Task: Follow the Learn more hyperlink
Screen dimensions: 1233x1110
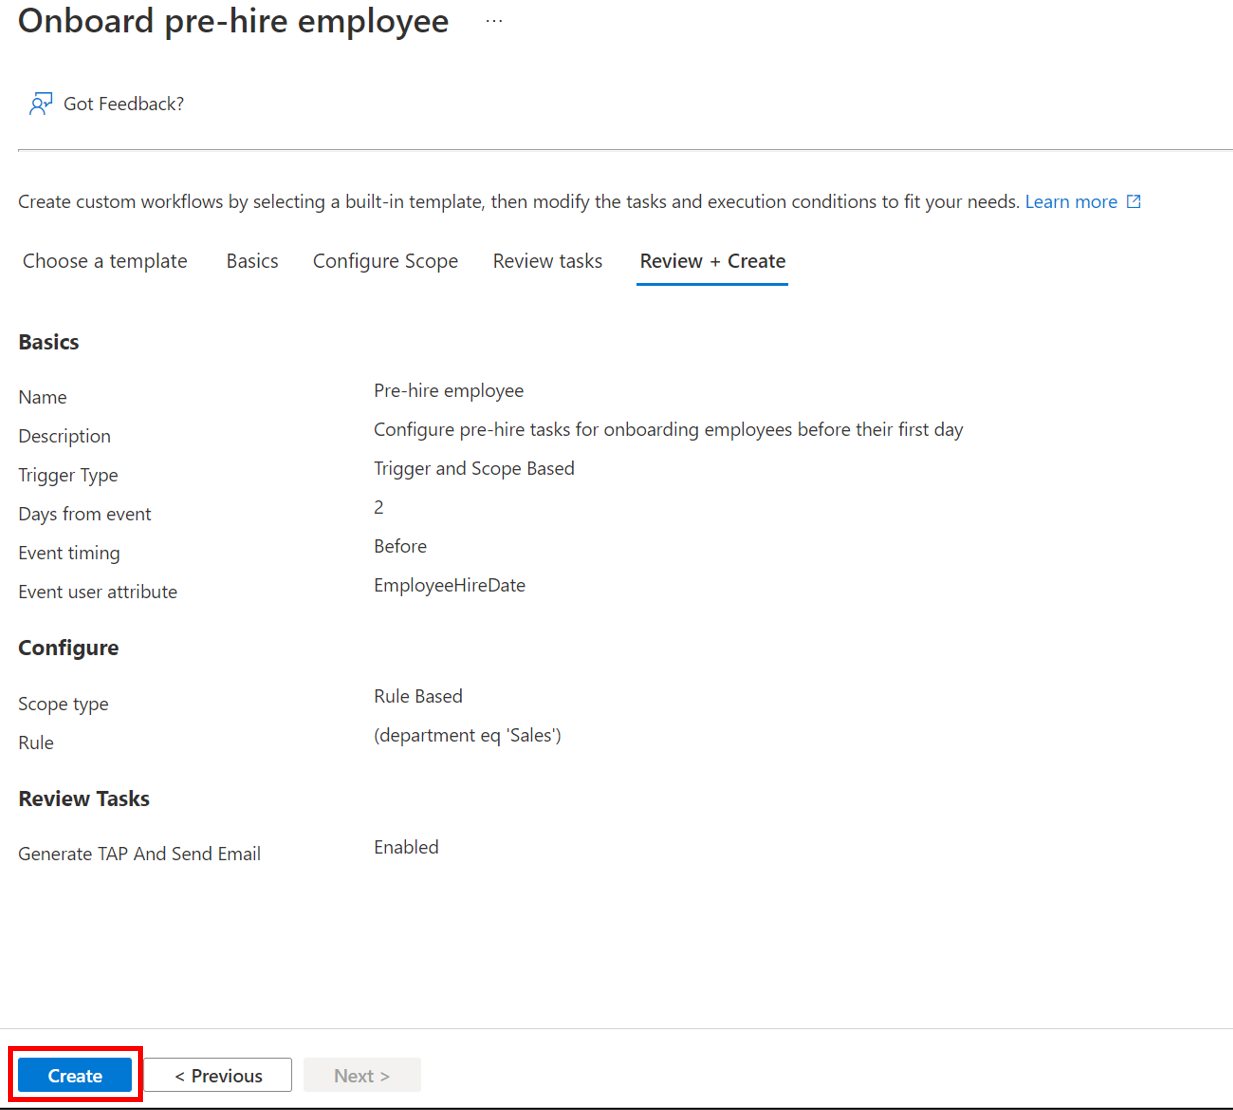Action: pos(1070,202)
